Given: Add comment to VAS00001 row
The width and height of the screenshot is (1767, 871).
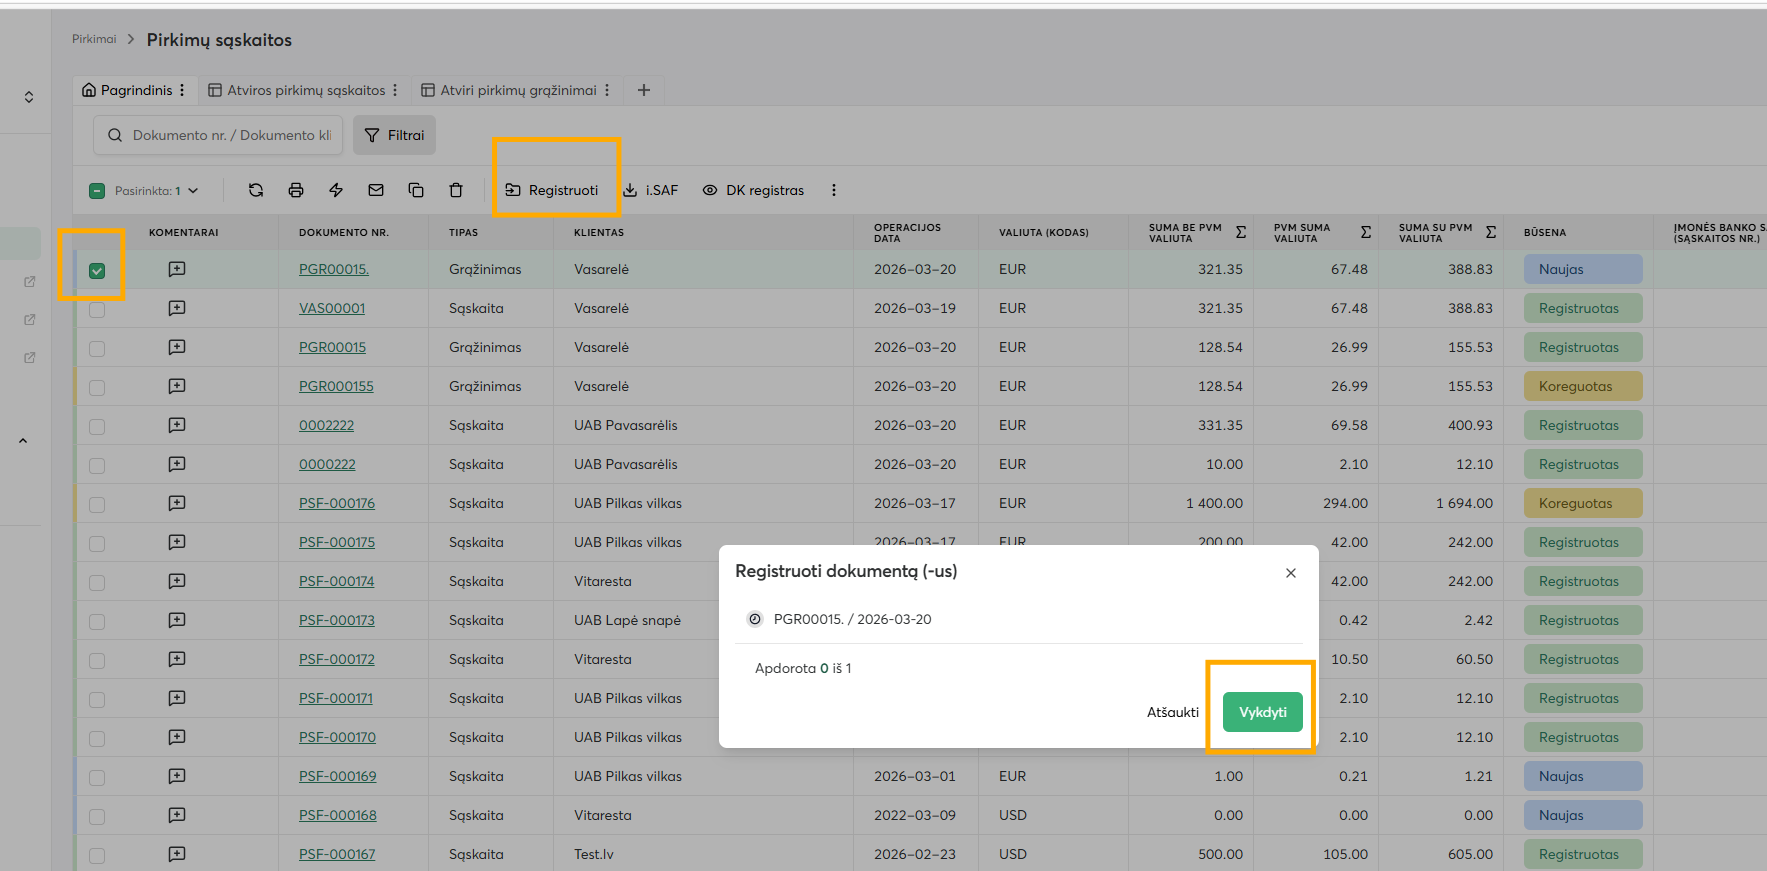Looking at the screenshot, I should click(177, 308).
